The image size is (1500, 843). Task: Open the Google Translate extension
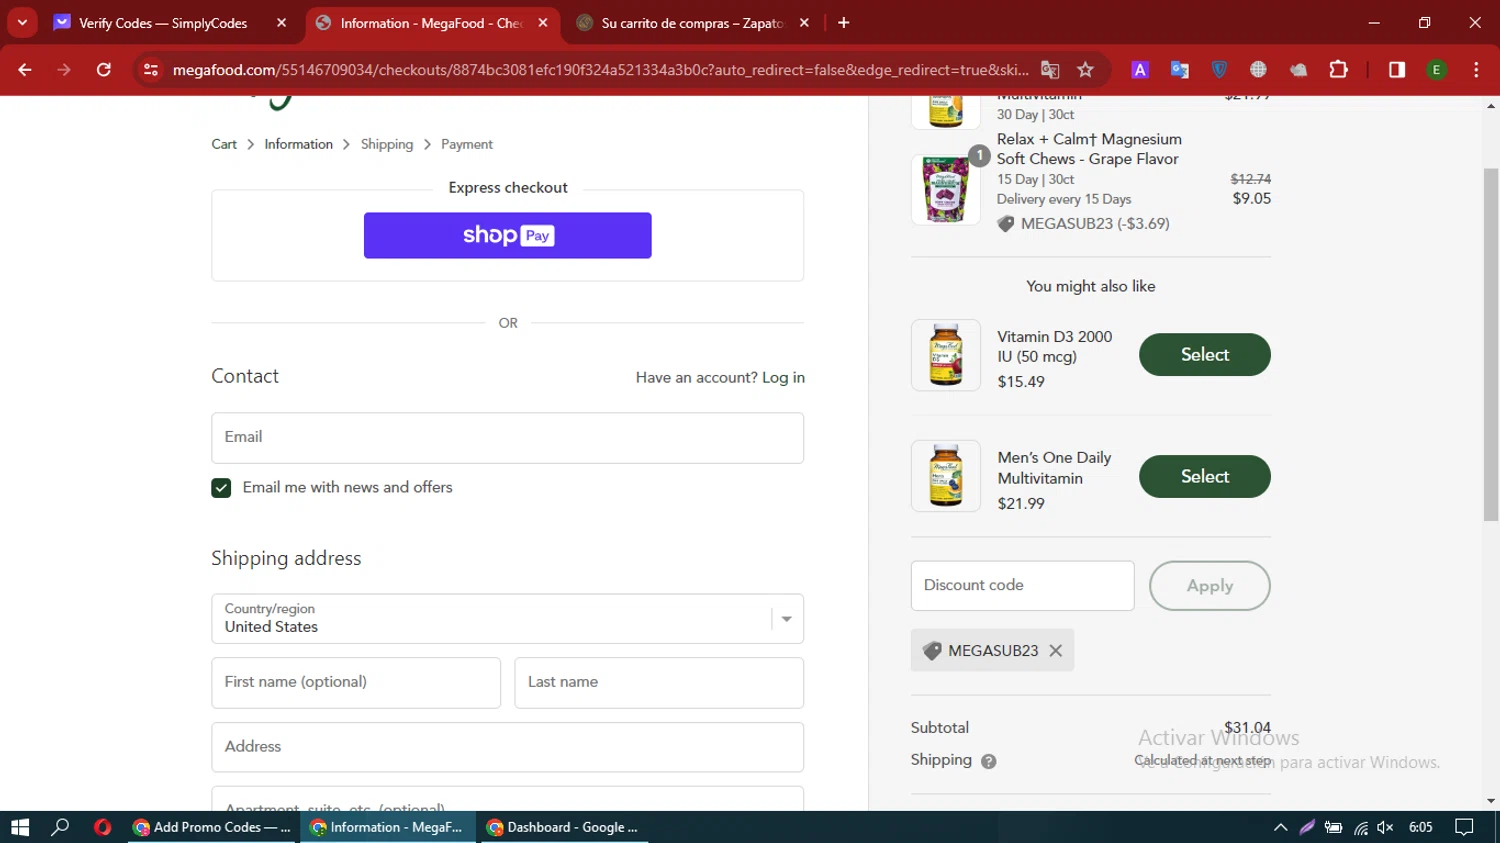1180,70
